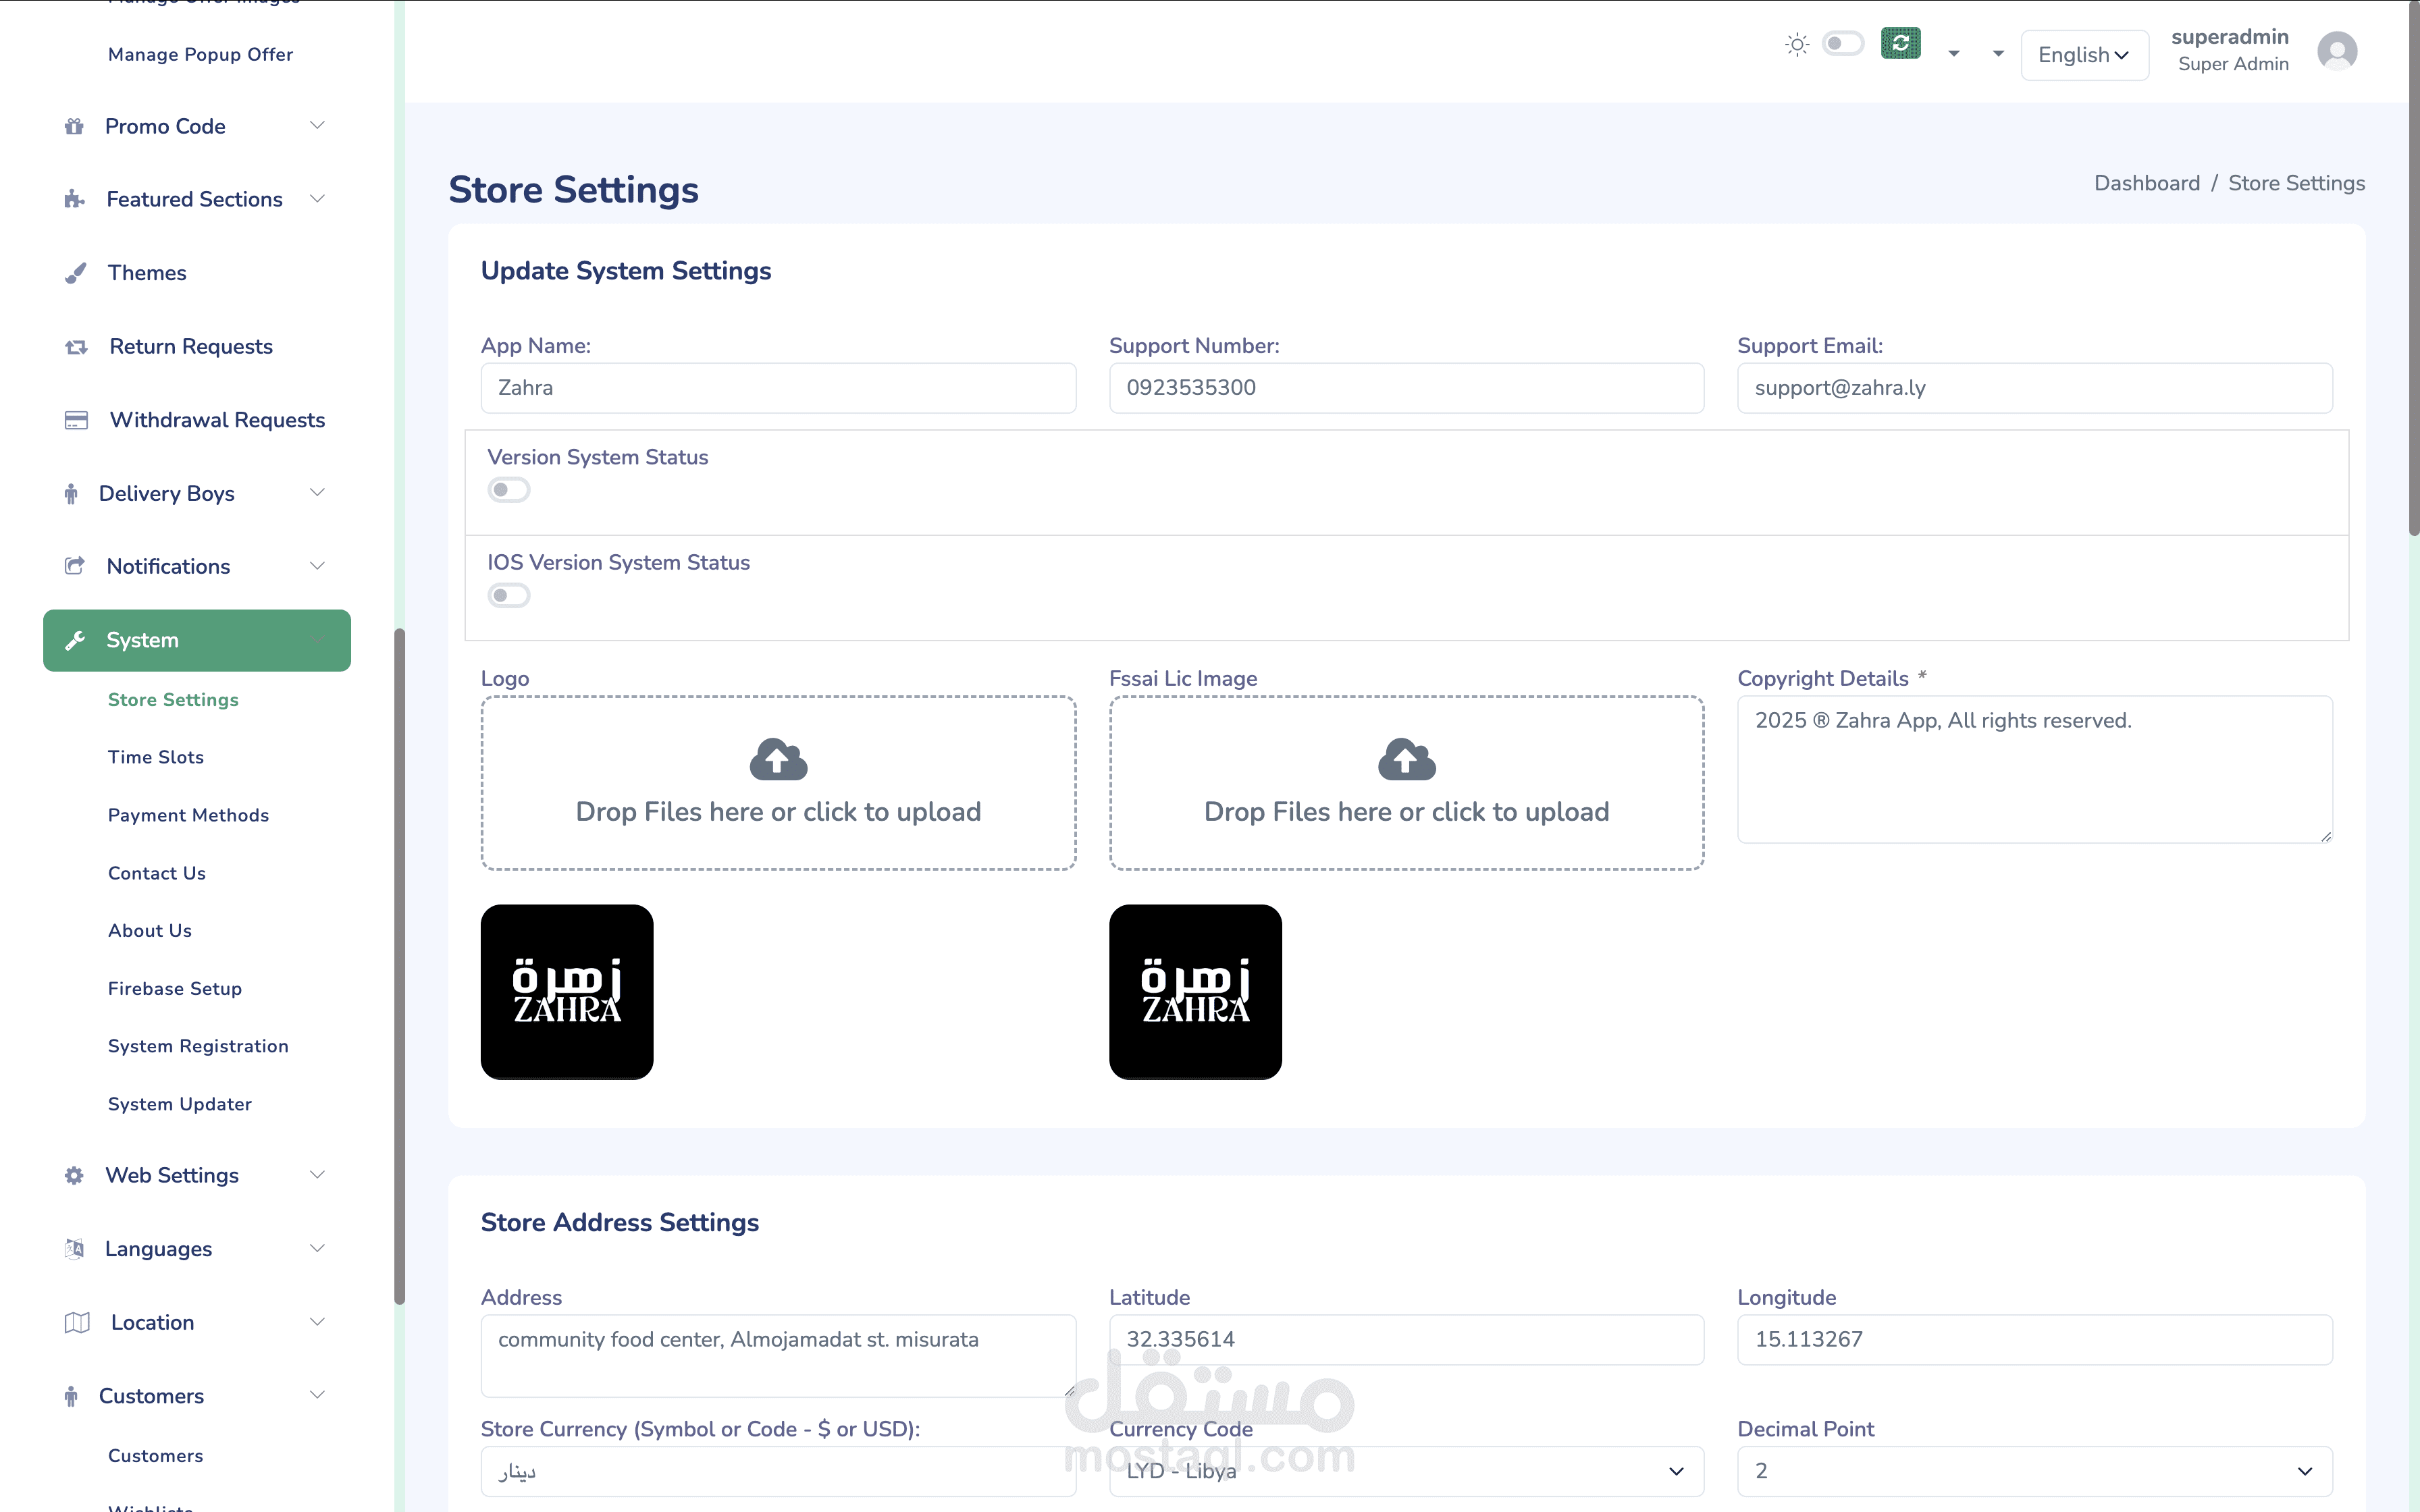The width and height of the screenshot is (2420, 1512).
Task: Click the App Name input field
Action: coord(778,388)
